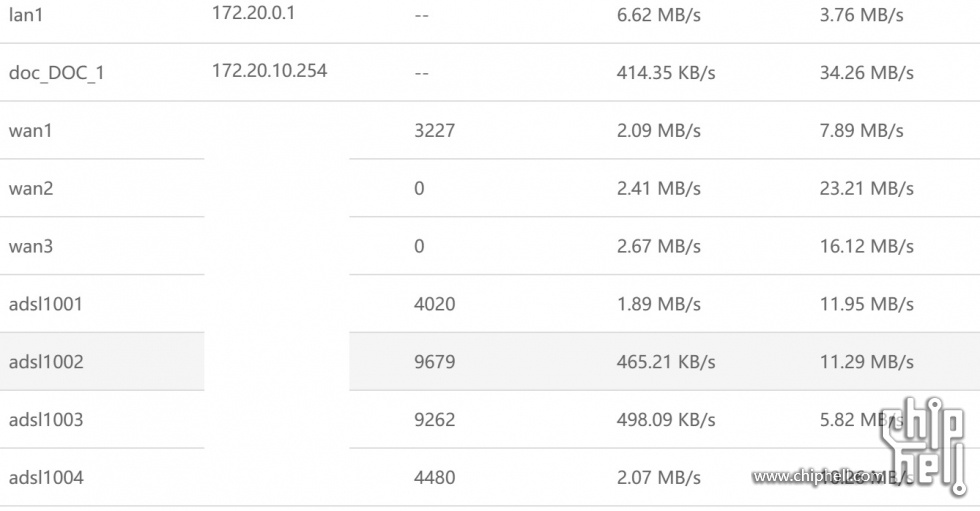Click adsl1003 connection count 9262
The width and height of the screenshot is (980, 511).
click(x=434, y=419)
